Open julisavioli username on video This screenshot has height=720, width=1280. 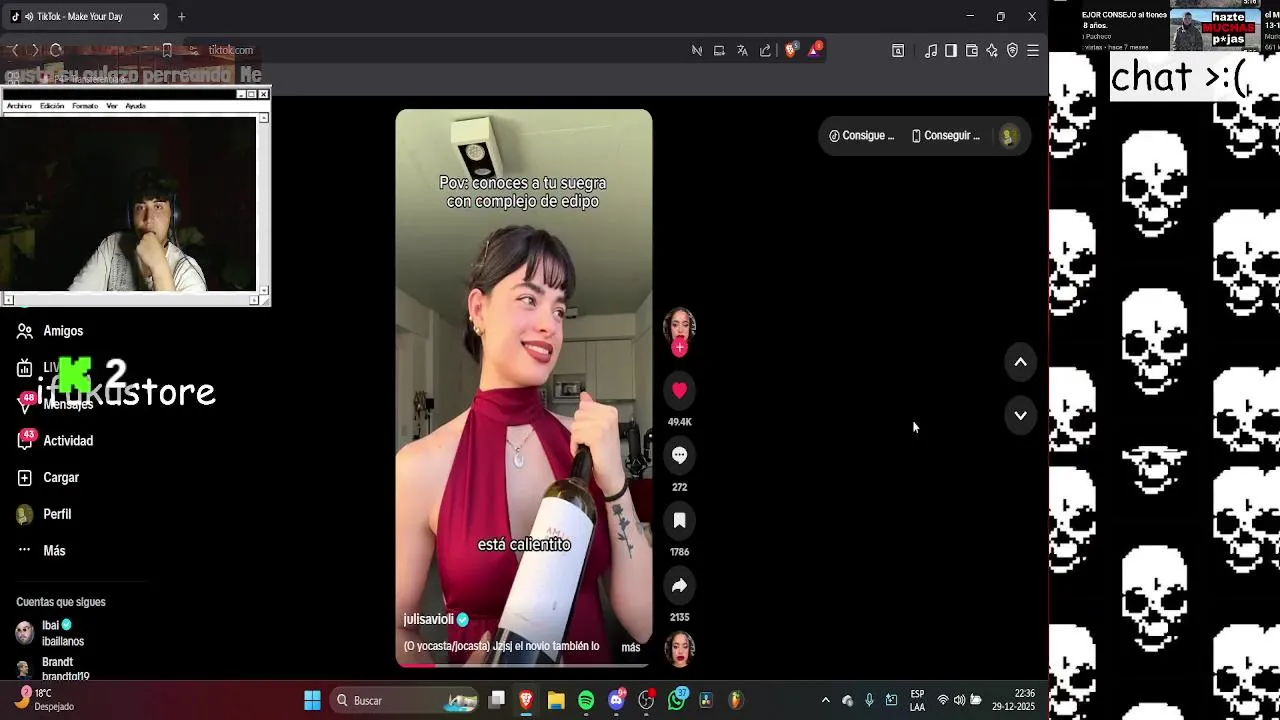click(429, 620)
